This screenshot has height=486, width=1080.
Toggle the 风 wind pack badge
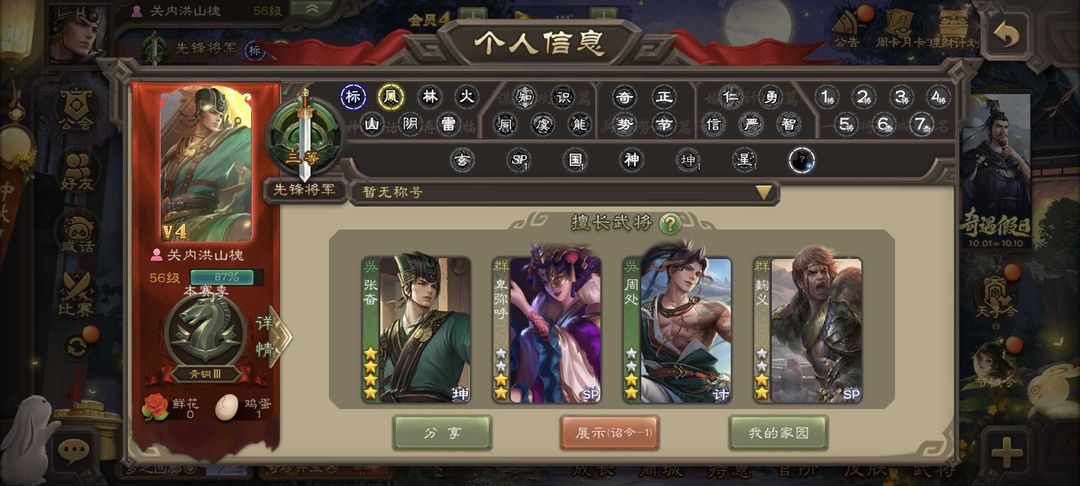tap(391, 96)
